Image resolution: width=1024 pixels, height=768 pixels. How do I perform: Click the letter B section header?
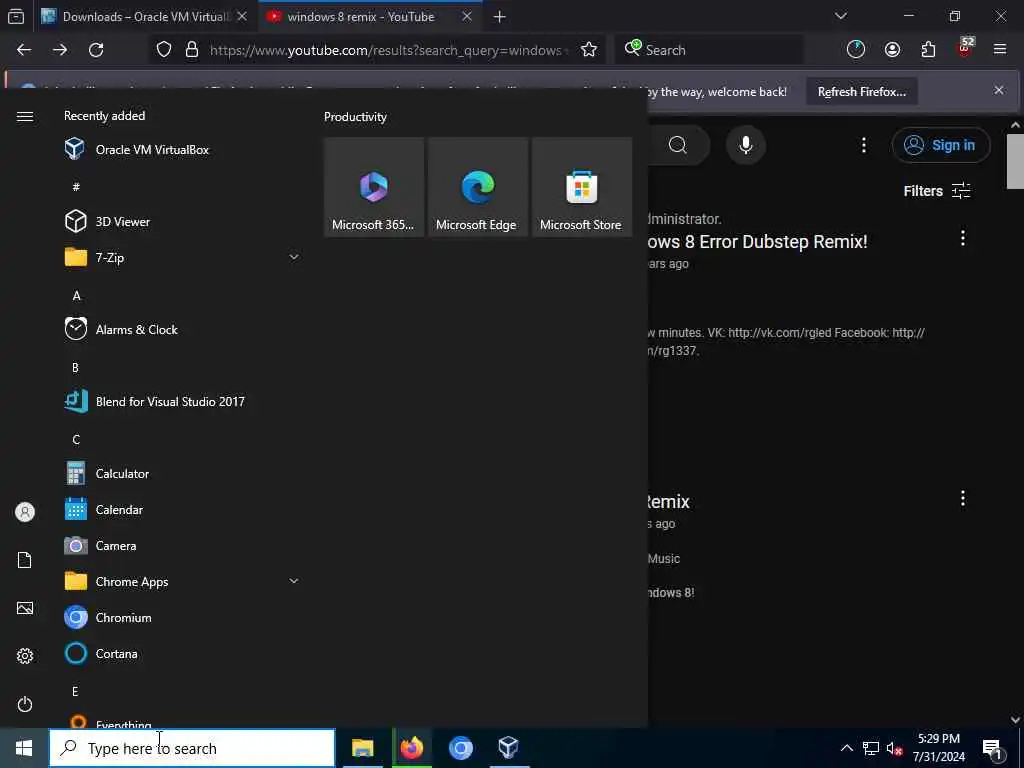click(x=75, y=367)
